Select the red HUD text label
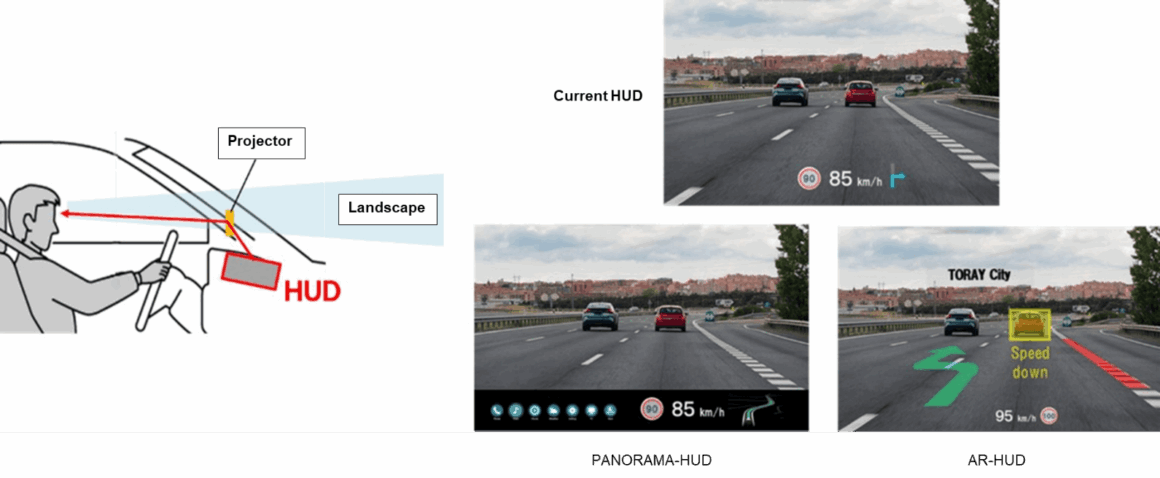The width and height of the screenshot is (1160, 478). pos(312,292)
